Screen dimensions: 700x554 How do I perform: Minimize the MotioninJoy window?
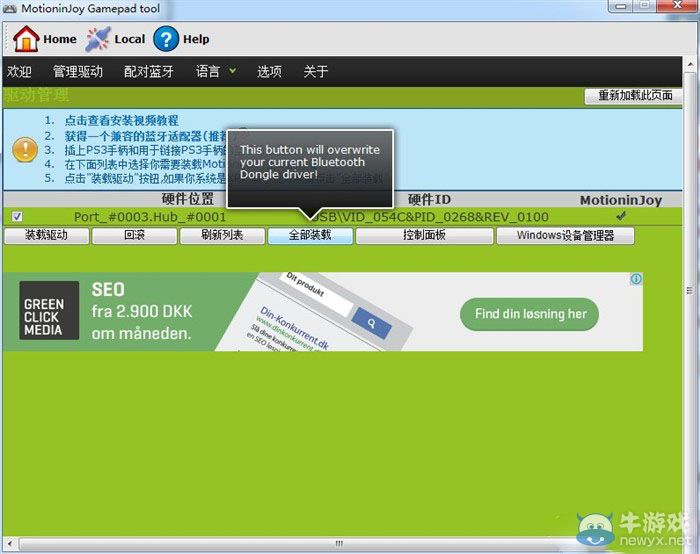(x=621, y=6)
